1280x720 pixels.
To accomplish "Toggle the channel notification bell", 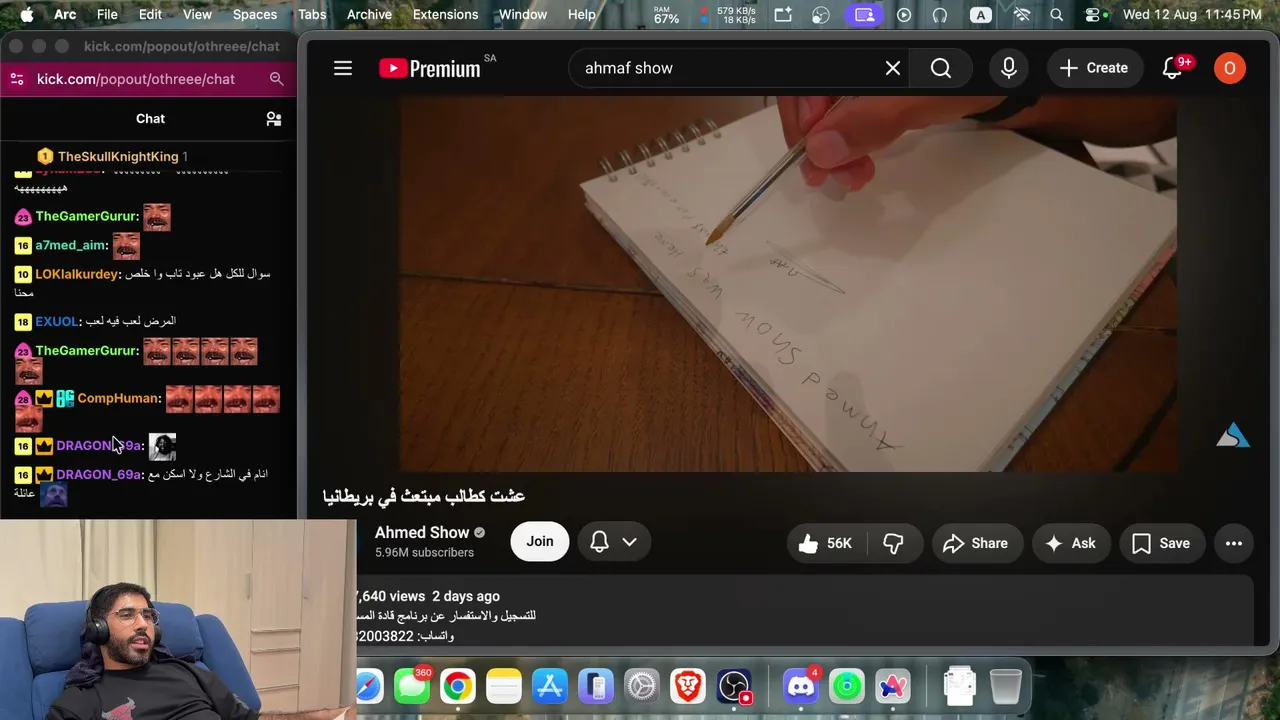I will (x=599, y=542).
